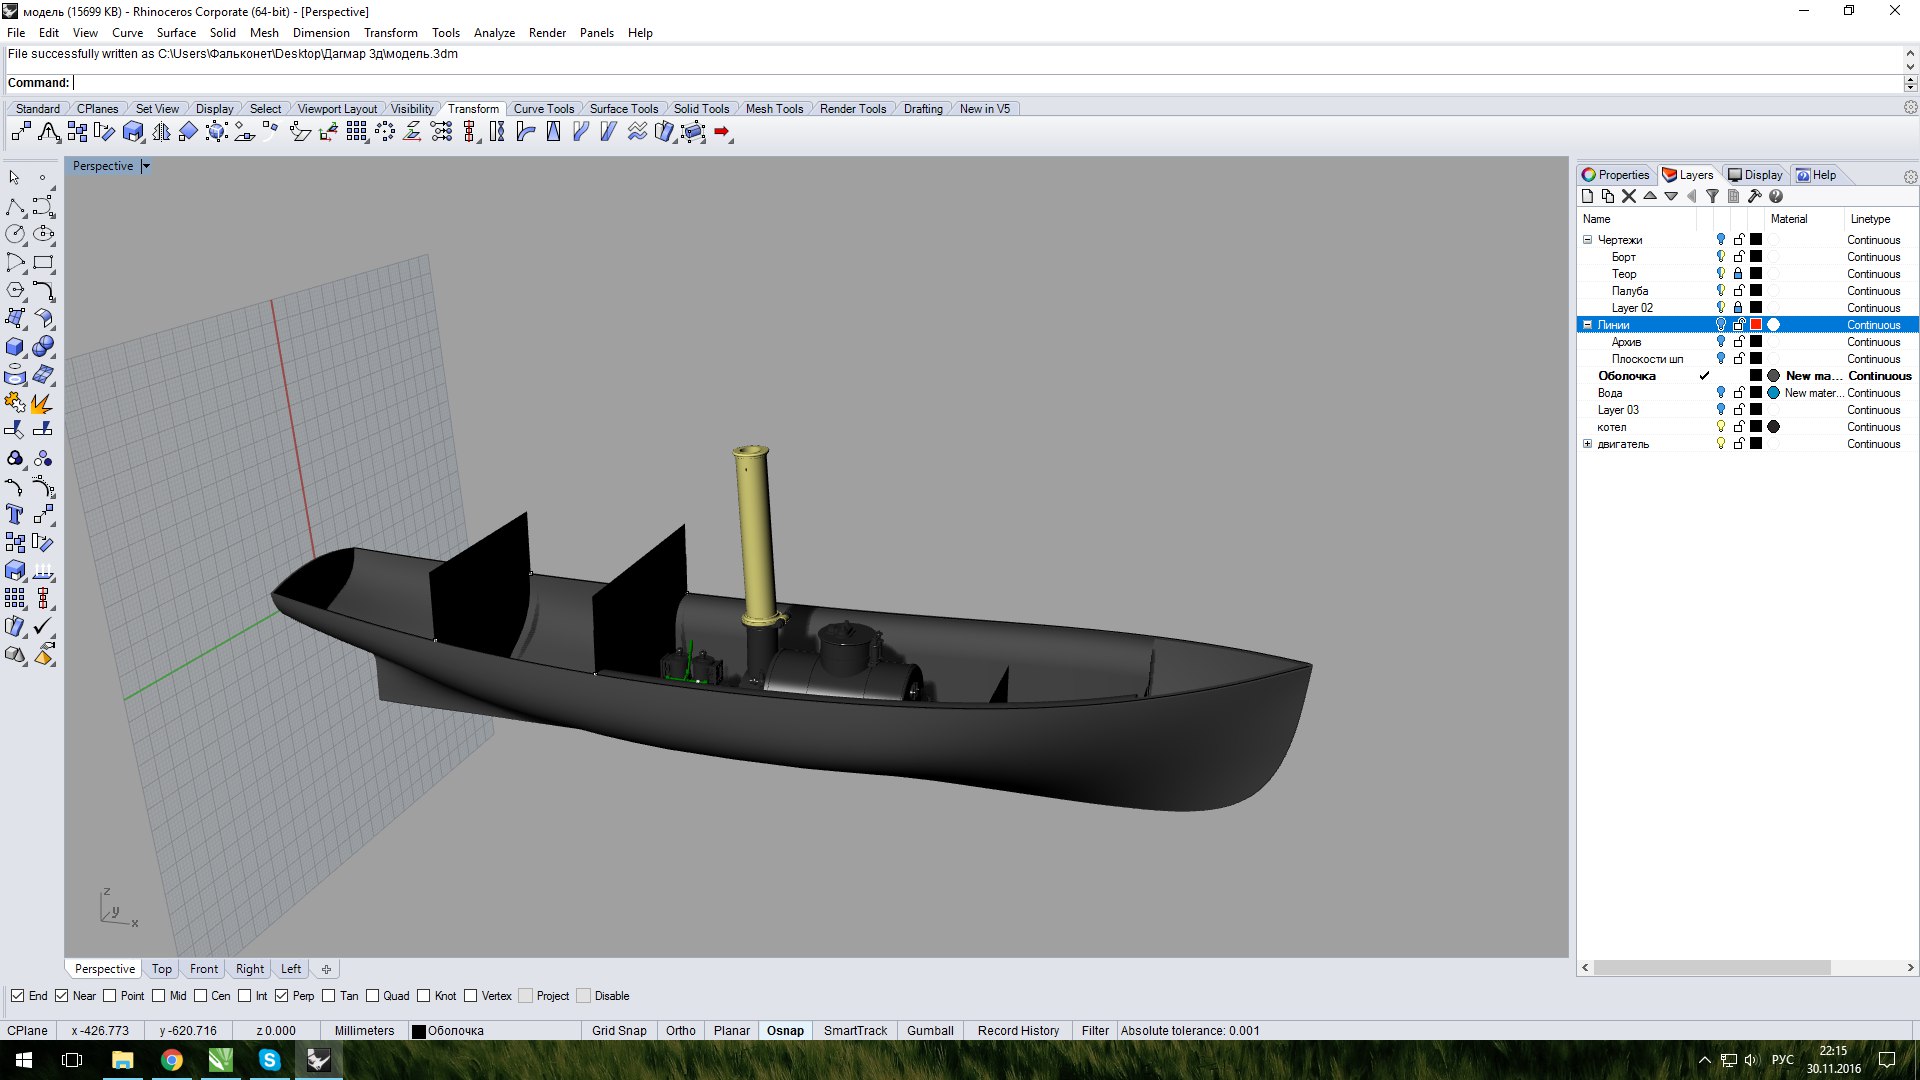1920x1080 pixels.
Task: Open the Millimeters units field in status bar
Action: pyautogui.click(x=364, y=1031)
